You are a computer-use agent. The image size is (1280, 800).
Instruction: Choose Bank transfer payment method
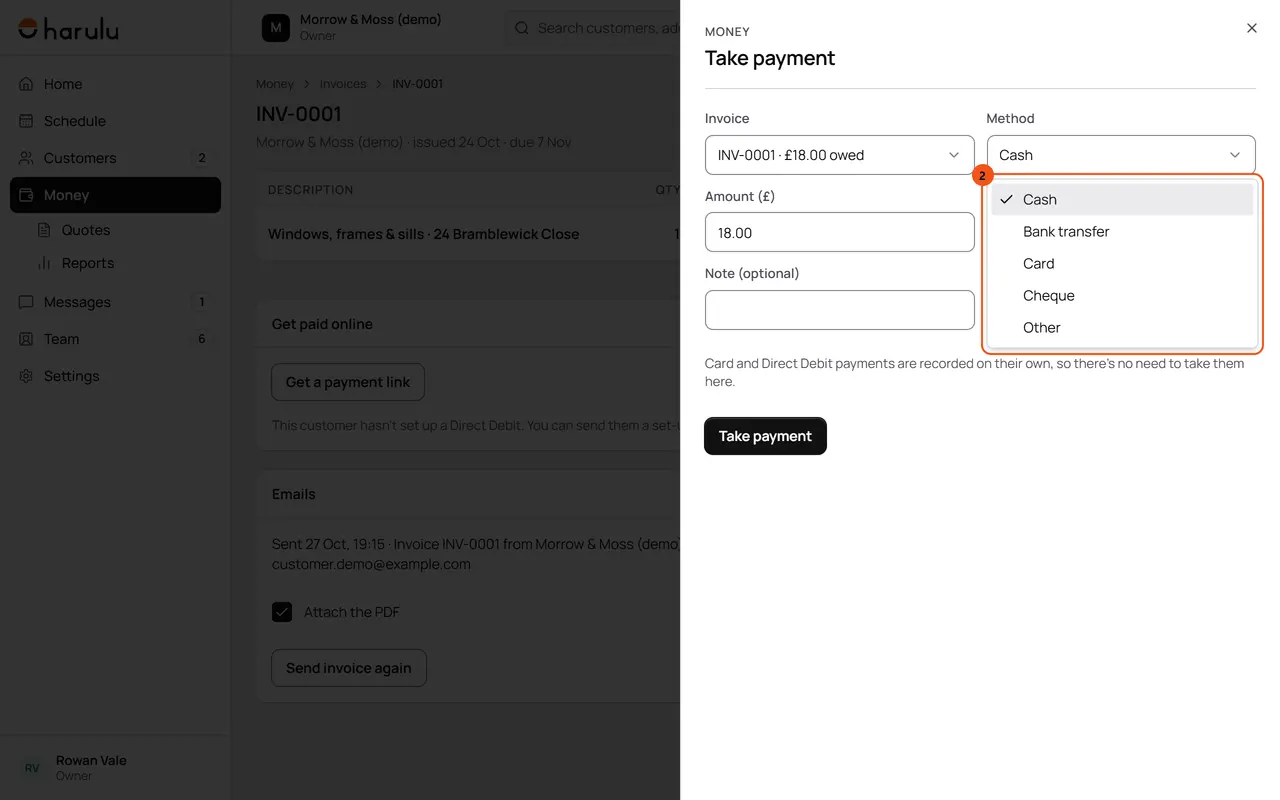1122,231
